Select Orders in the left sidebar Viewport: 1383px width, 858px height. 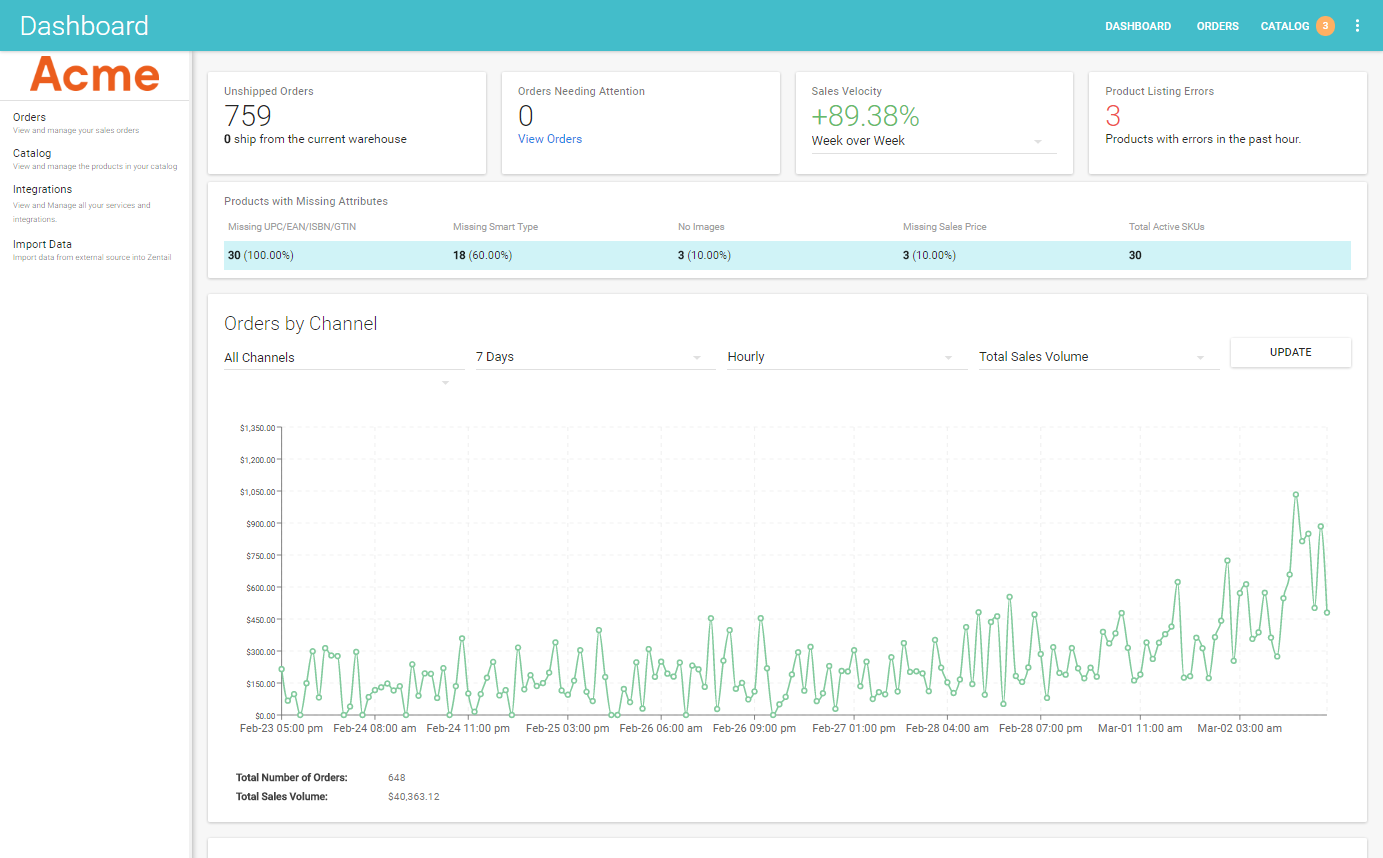click(29, 117)
